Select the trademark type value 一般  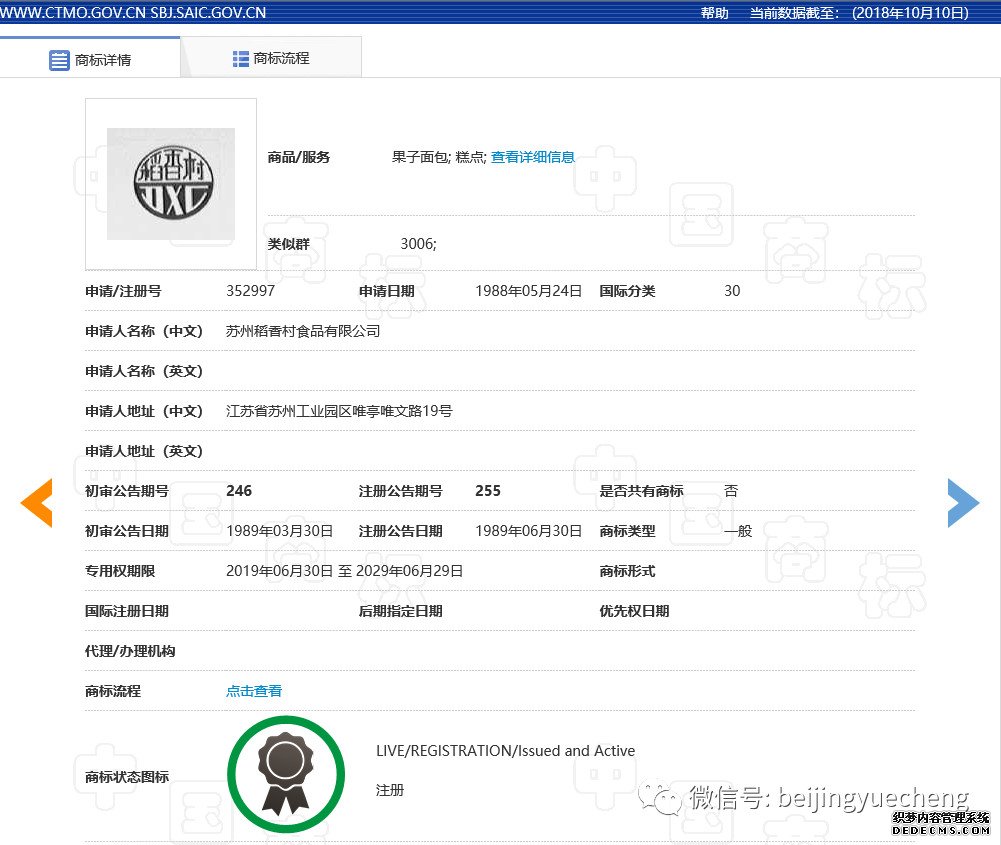(738, 531)
